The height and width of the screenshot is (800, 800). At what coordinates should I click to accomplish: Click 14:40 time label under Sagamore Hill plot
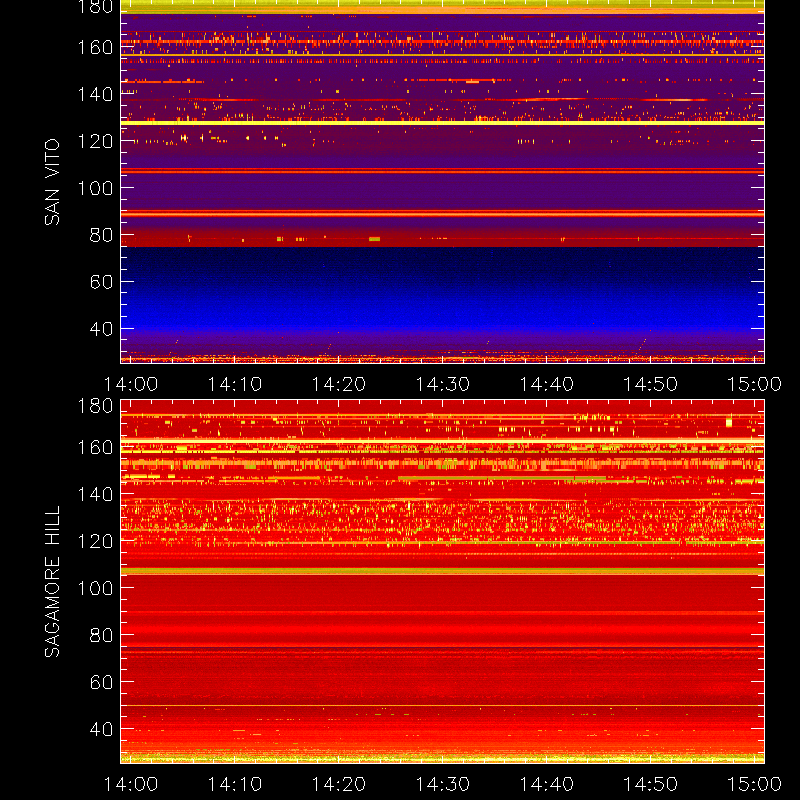point(546,784)
